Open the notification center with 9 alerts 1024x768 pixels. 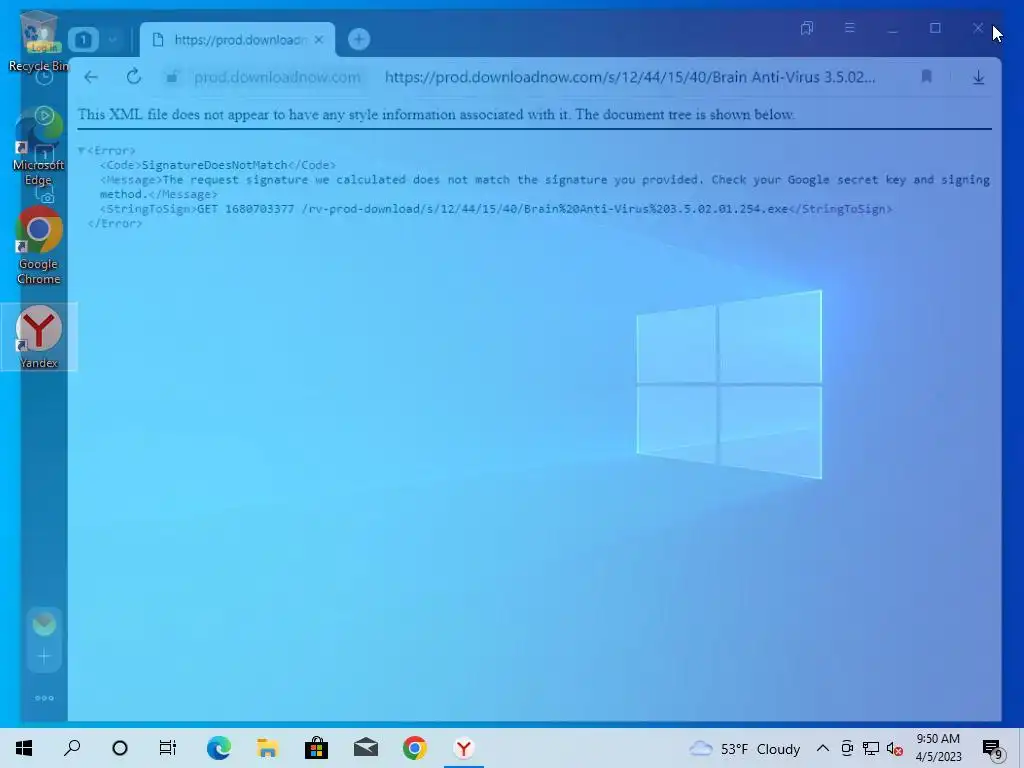(993, 749)
